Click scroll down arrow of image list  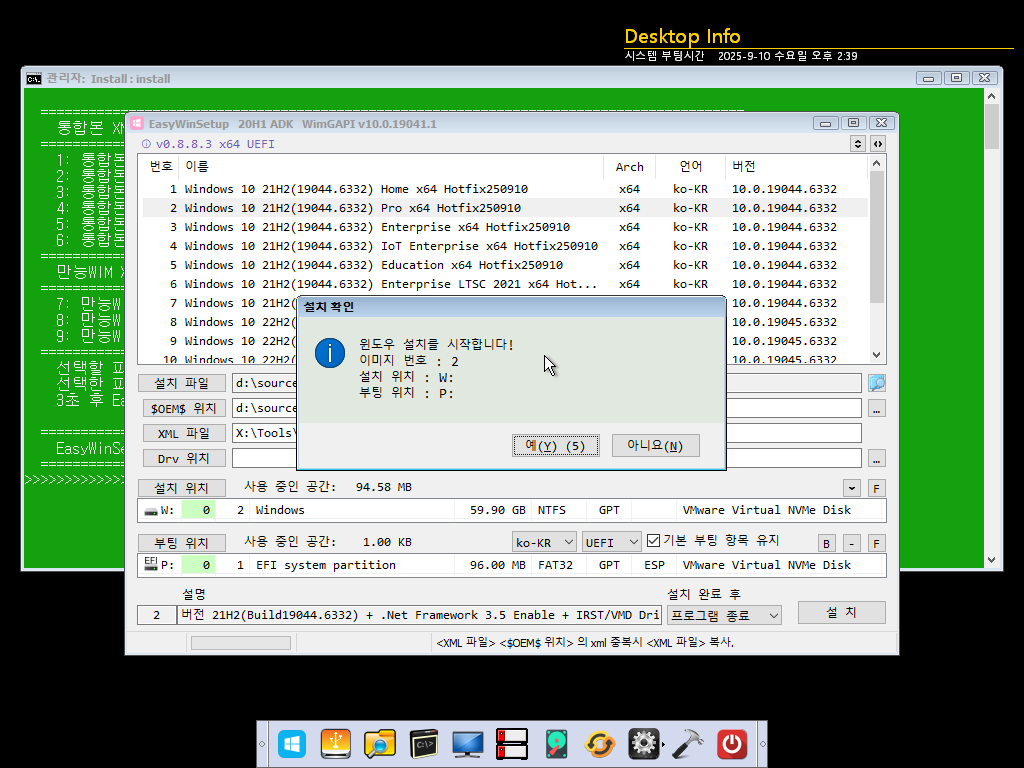pos(876,355)
